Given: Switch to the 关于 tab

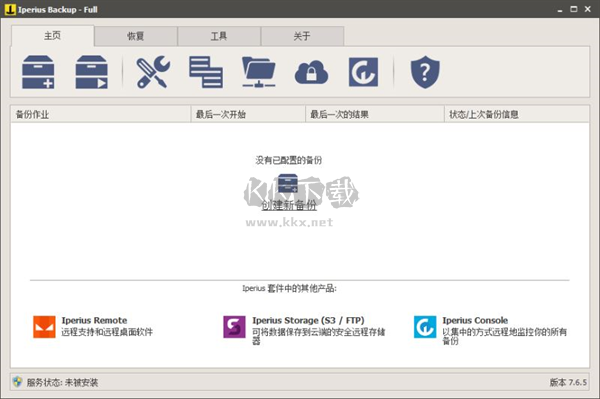Looking at the screenshot, I should [302, 36].
